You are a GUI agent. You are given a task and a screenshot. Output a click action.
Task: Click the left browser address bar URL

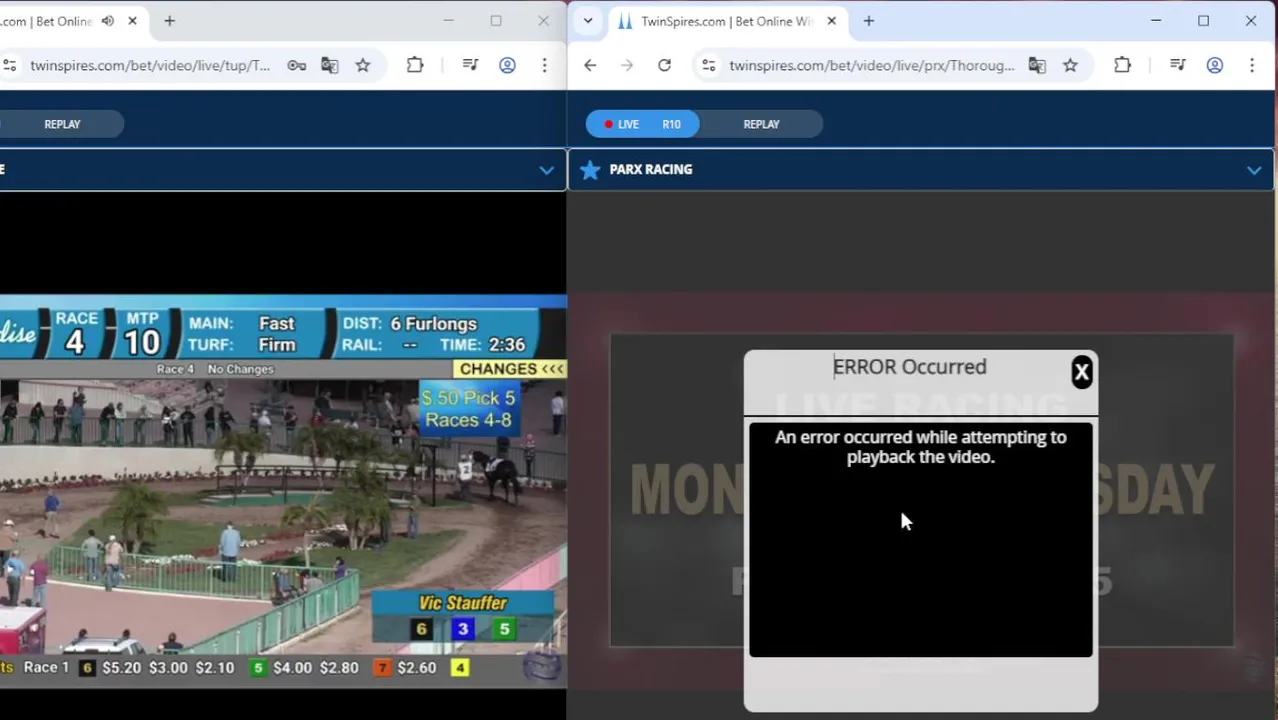(150, 65)
